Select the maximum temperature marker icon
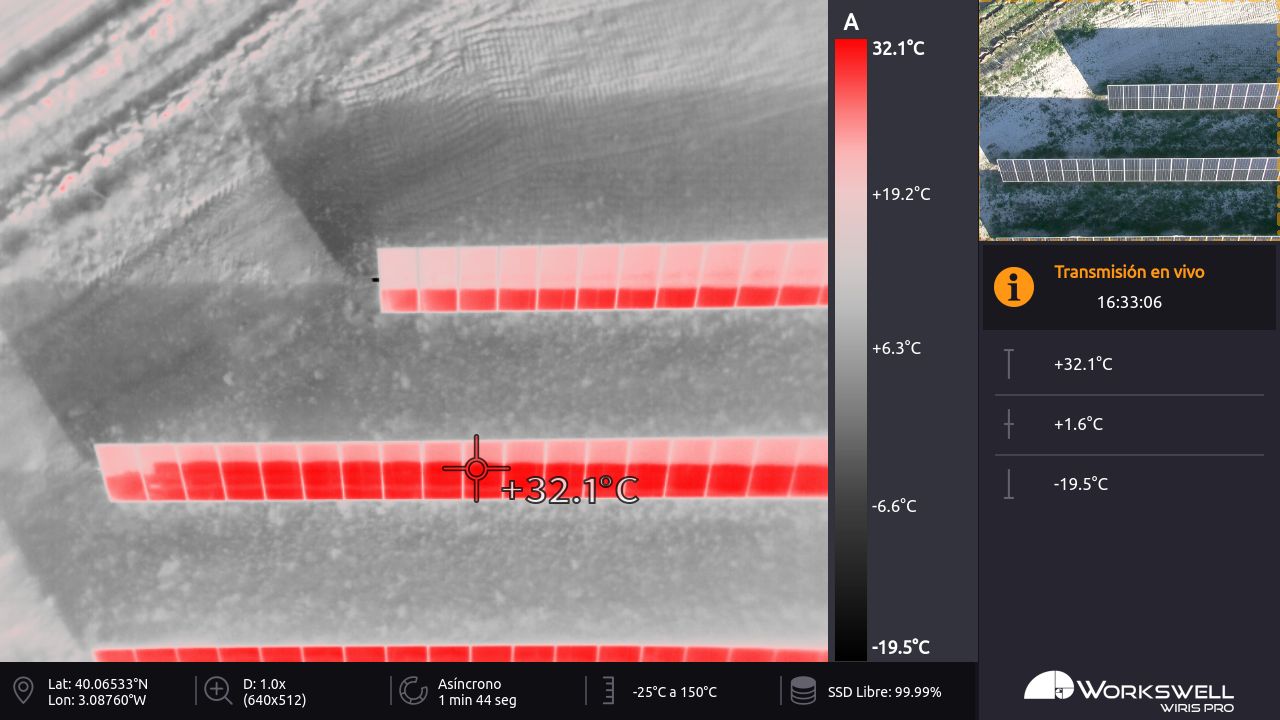This screenshot has height=720, width=1280. (x=1009, y=364)
